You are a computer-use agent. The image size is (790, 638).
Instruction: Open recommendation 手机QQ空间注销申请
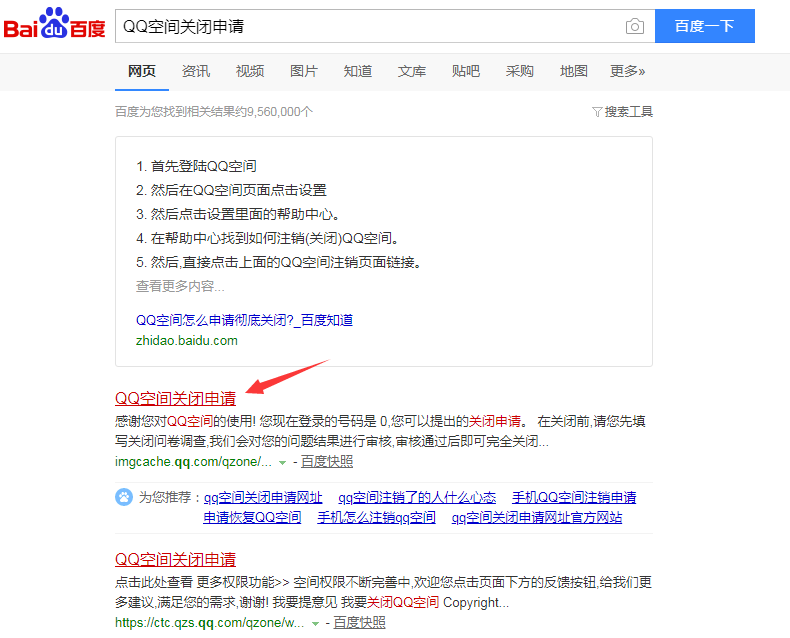pos(574,497)
